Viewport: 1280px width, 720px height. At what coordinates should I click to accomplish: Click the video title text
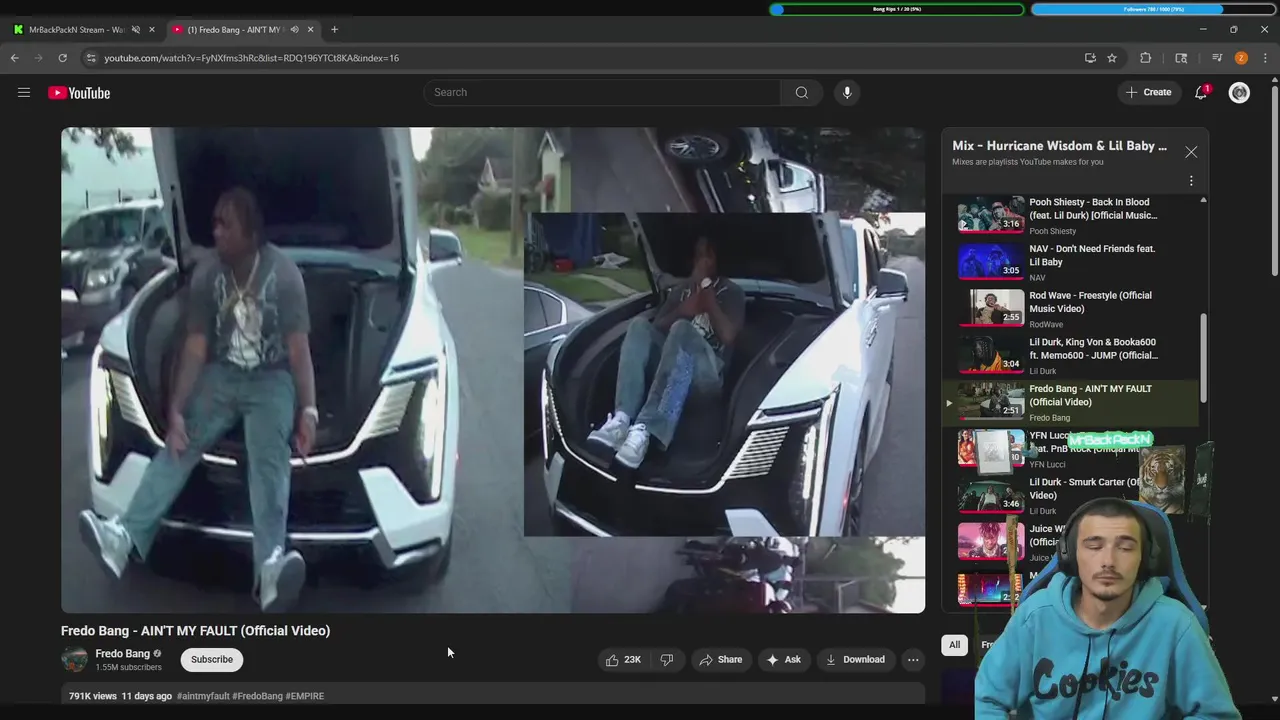pos(195,631)
